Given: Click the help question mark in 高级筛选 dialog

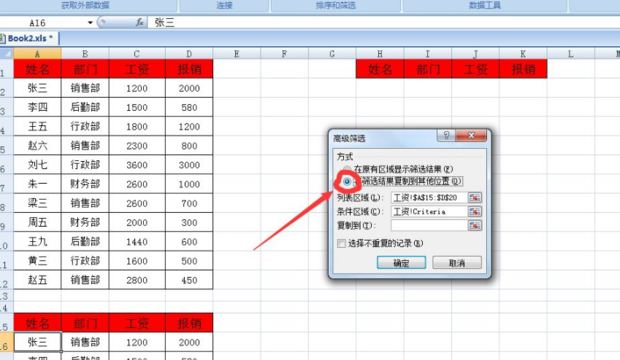Looking at the screenshot, I should click(x=446, y=135).
